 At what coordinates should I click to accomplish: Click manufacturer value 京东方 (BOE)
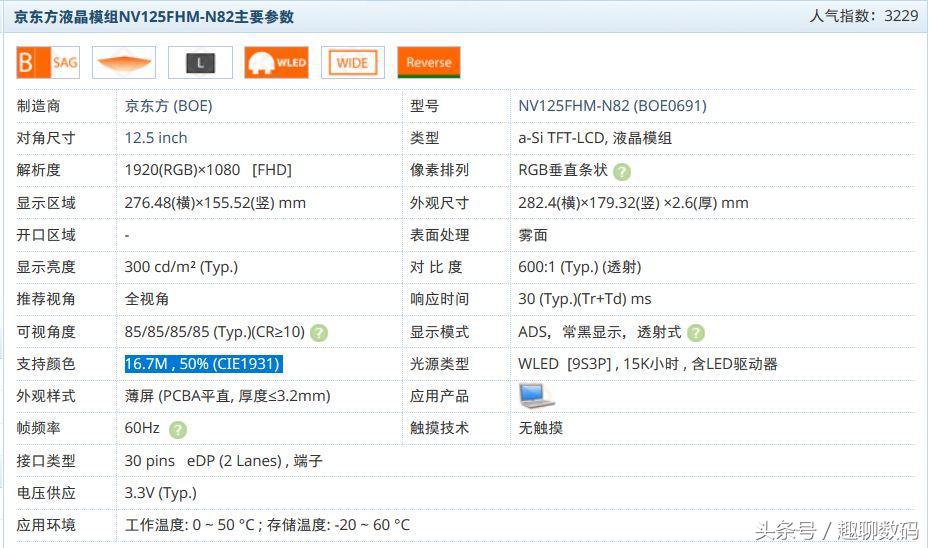[x=168, y=106]
